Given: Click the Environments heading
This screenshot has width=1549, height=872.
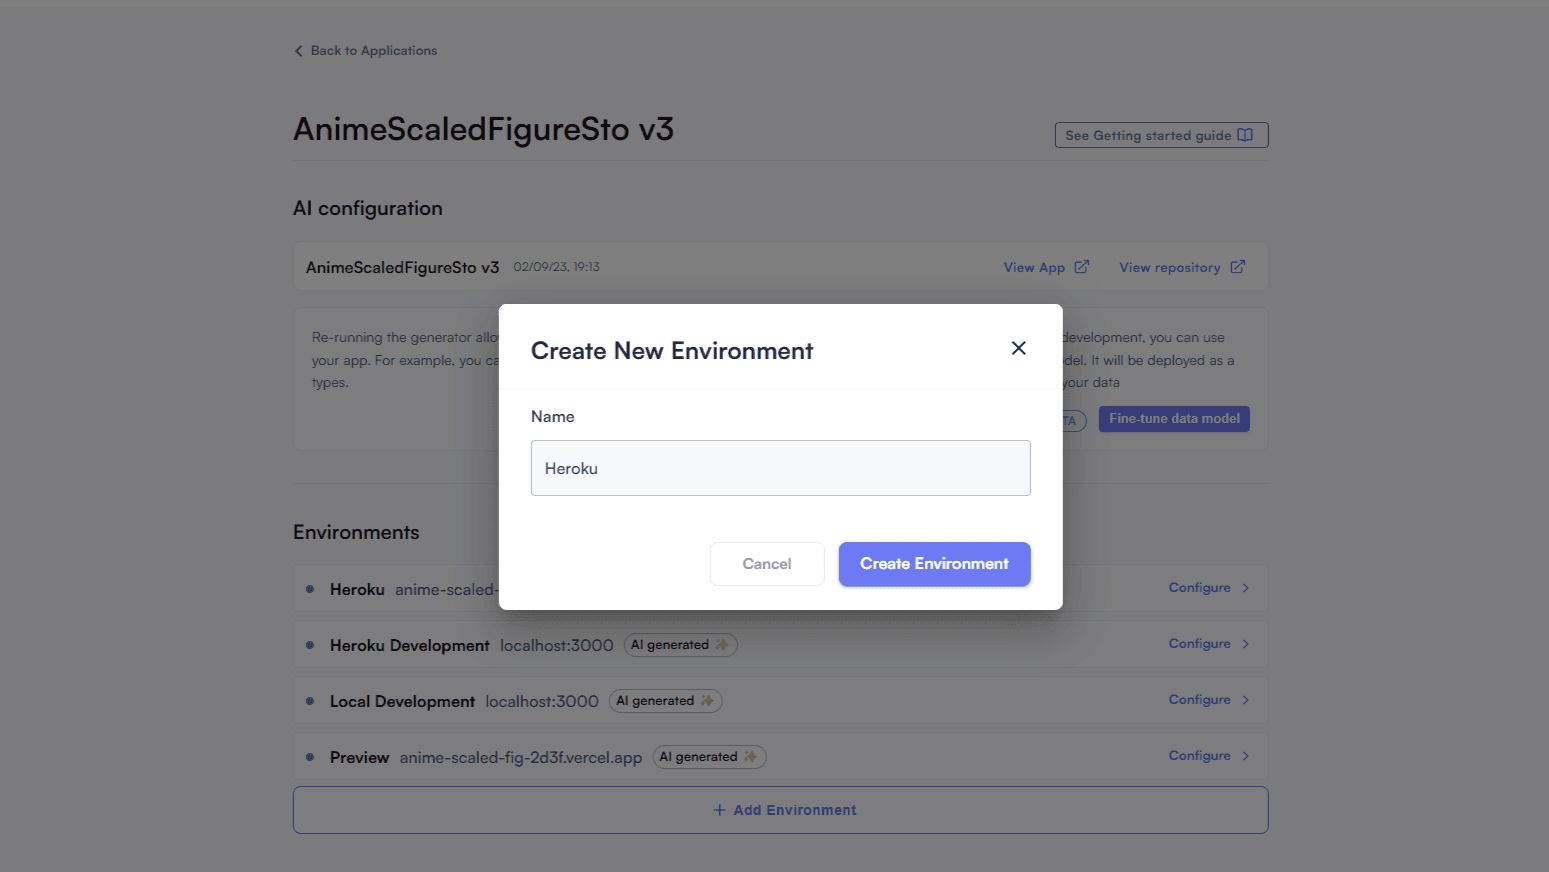Looking at the screenshot, I should (356, 532).
